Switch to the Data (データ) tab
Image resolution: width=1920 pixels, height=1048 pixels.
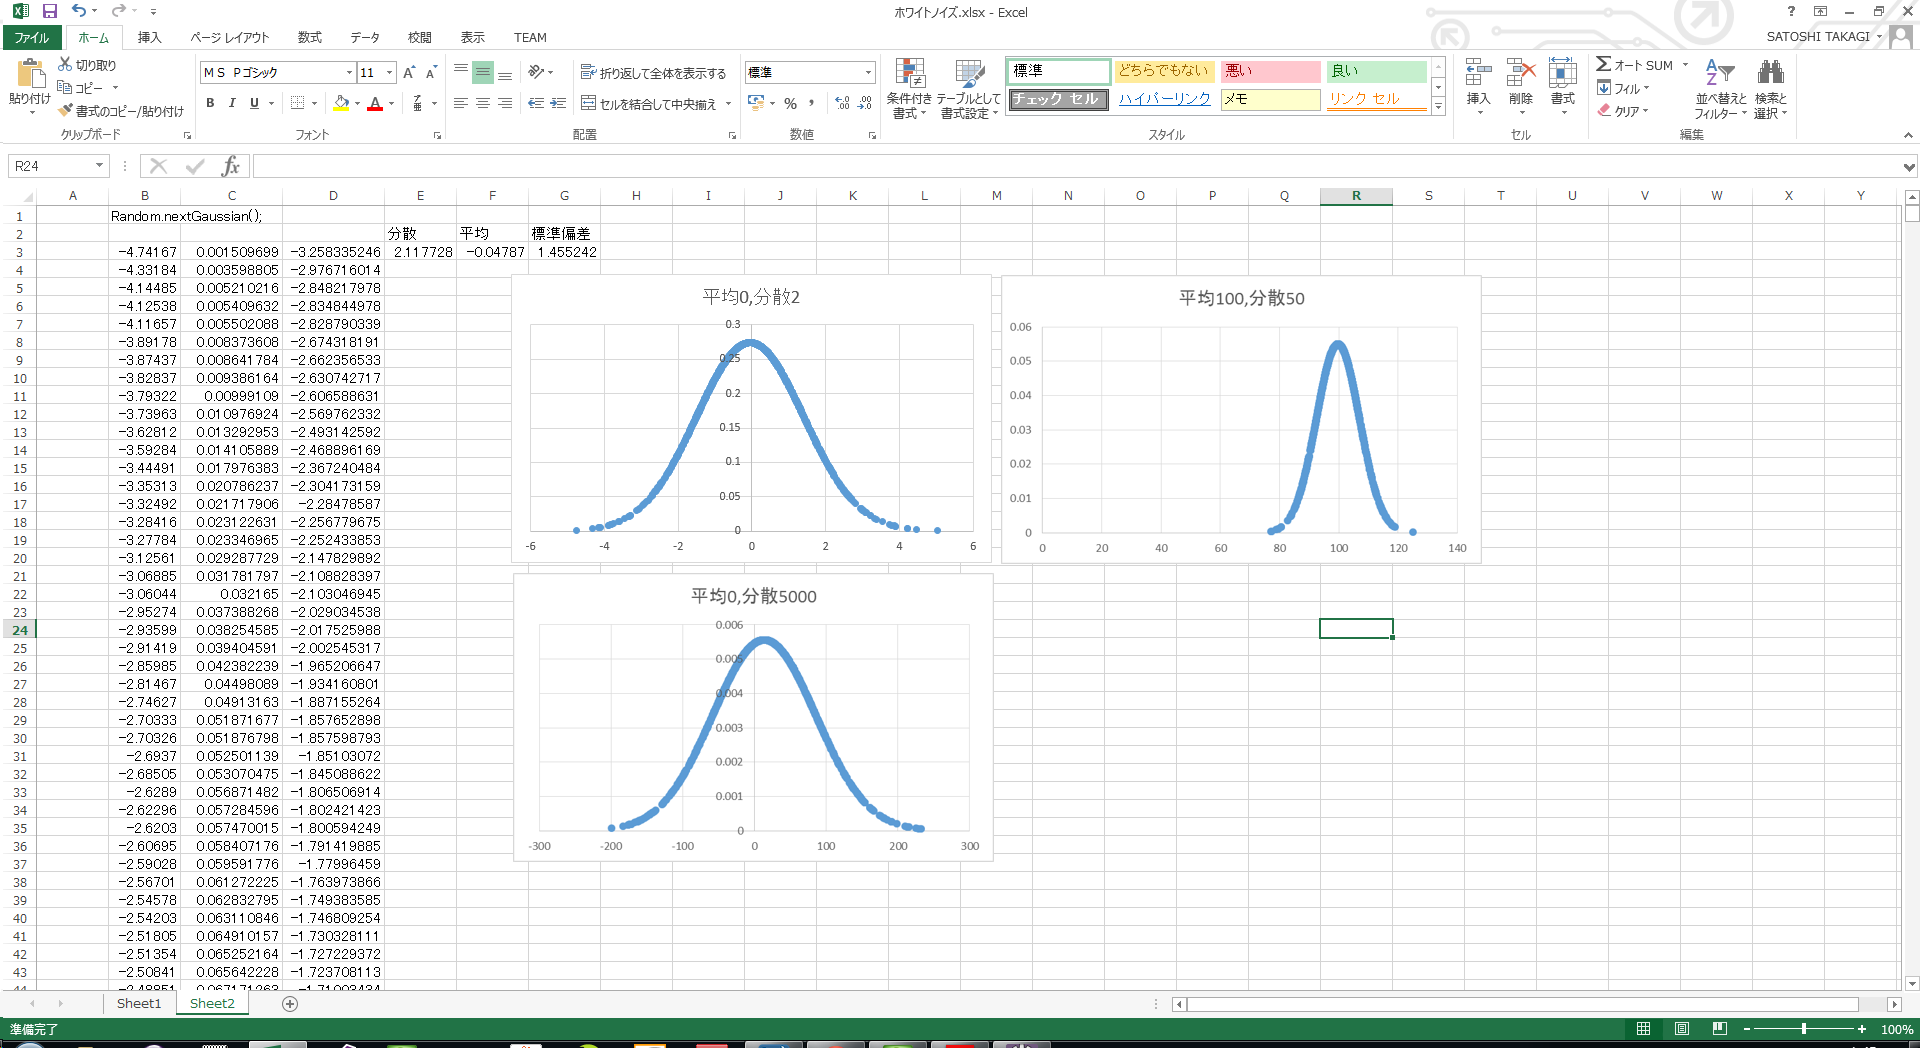[x=365, y=37]
